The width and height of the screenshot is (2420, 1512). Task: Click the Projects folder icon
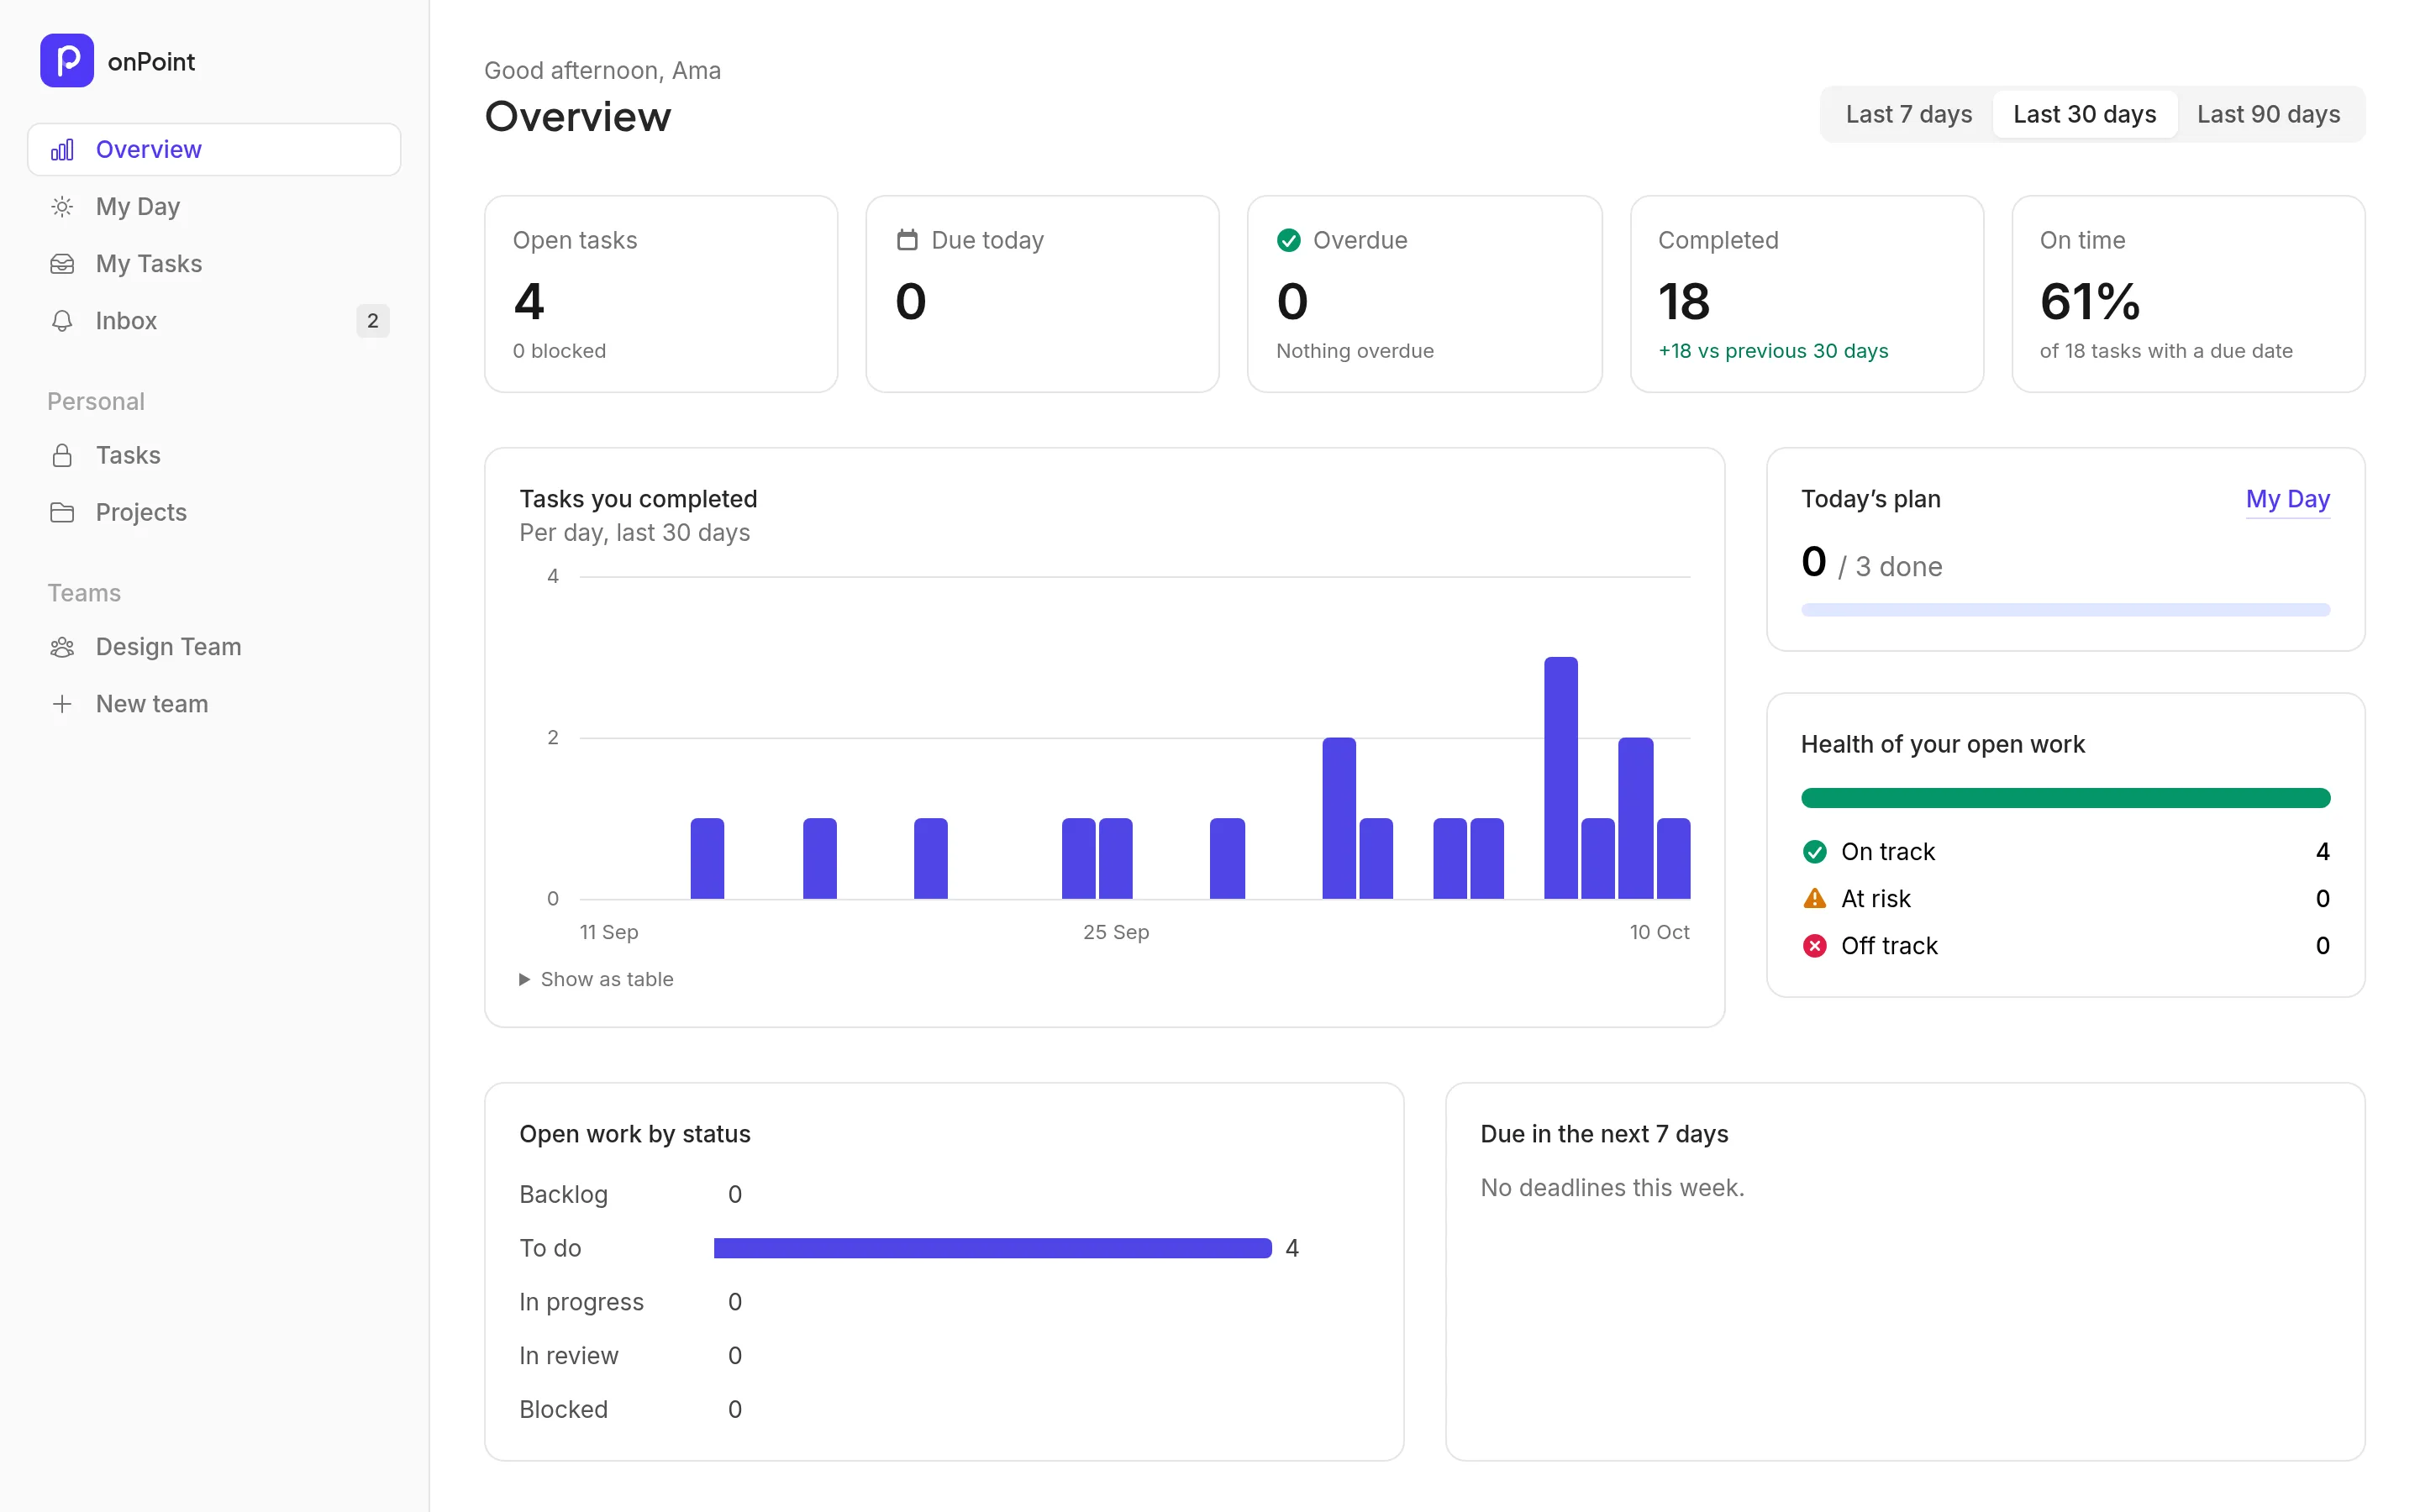pos(62,512)
